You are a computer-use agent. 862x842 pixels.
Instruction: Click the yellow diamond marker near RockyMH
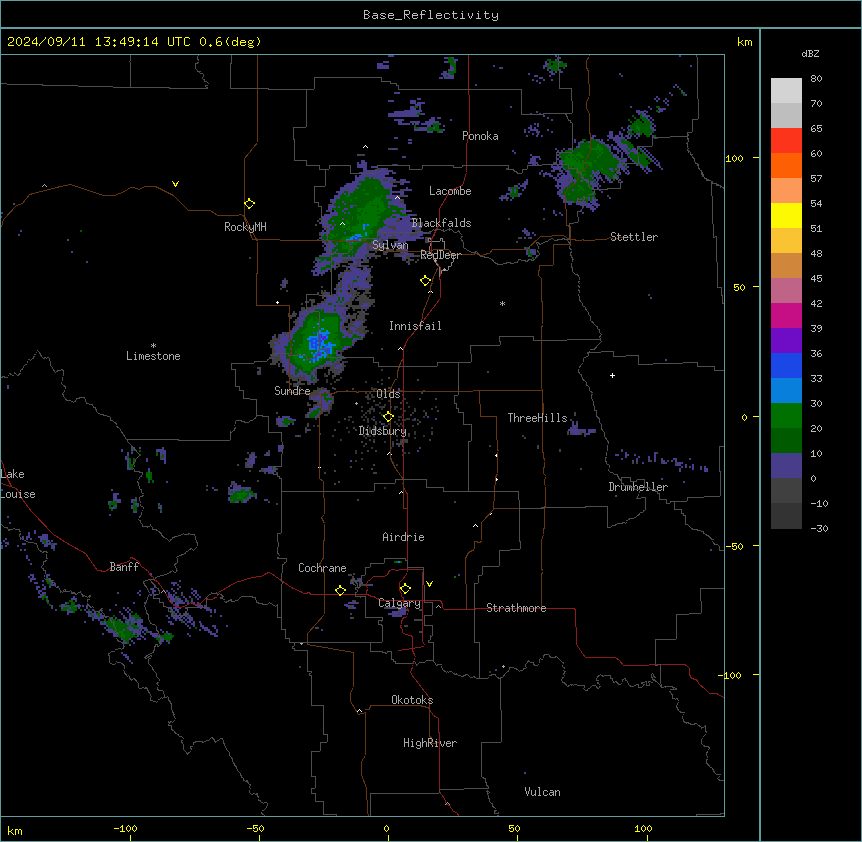point(250,203)
